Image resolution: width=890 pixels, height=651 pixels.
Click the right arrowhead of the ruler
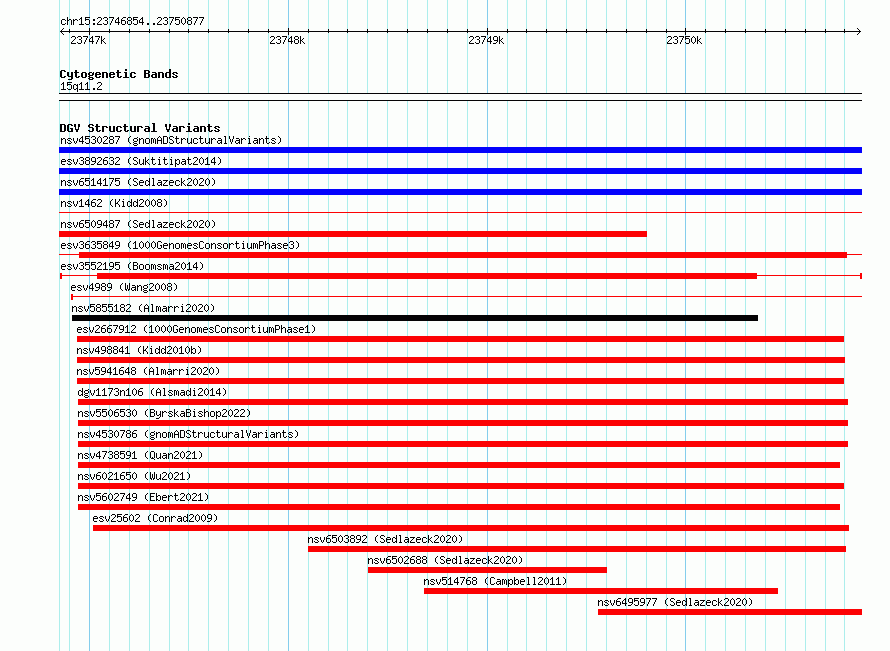tap(858, 31)
